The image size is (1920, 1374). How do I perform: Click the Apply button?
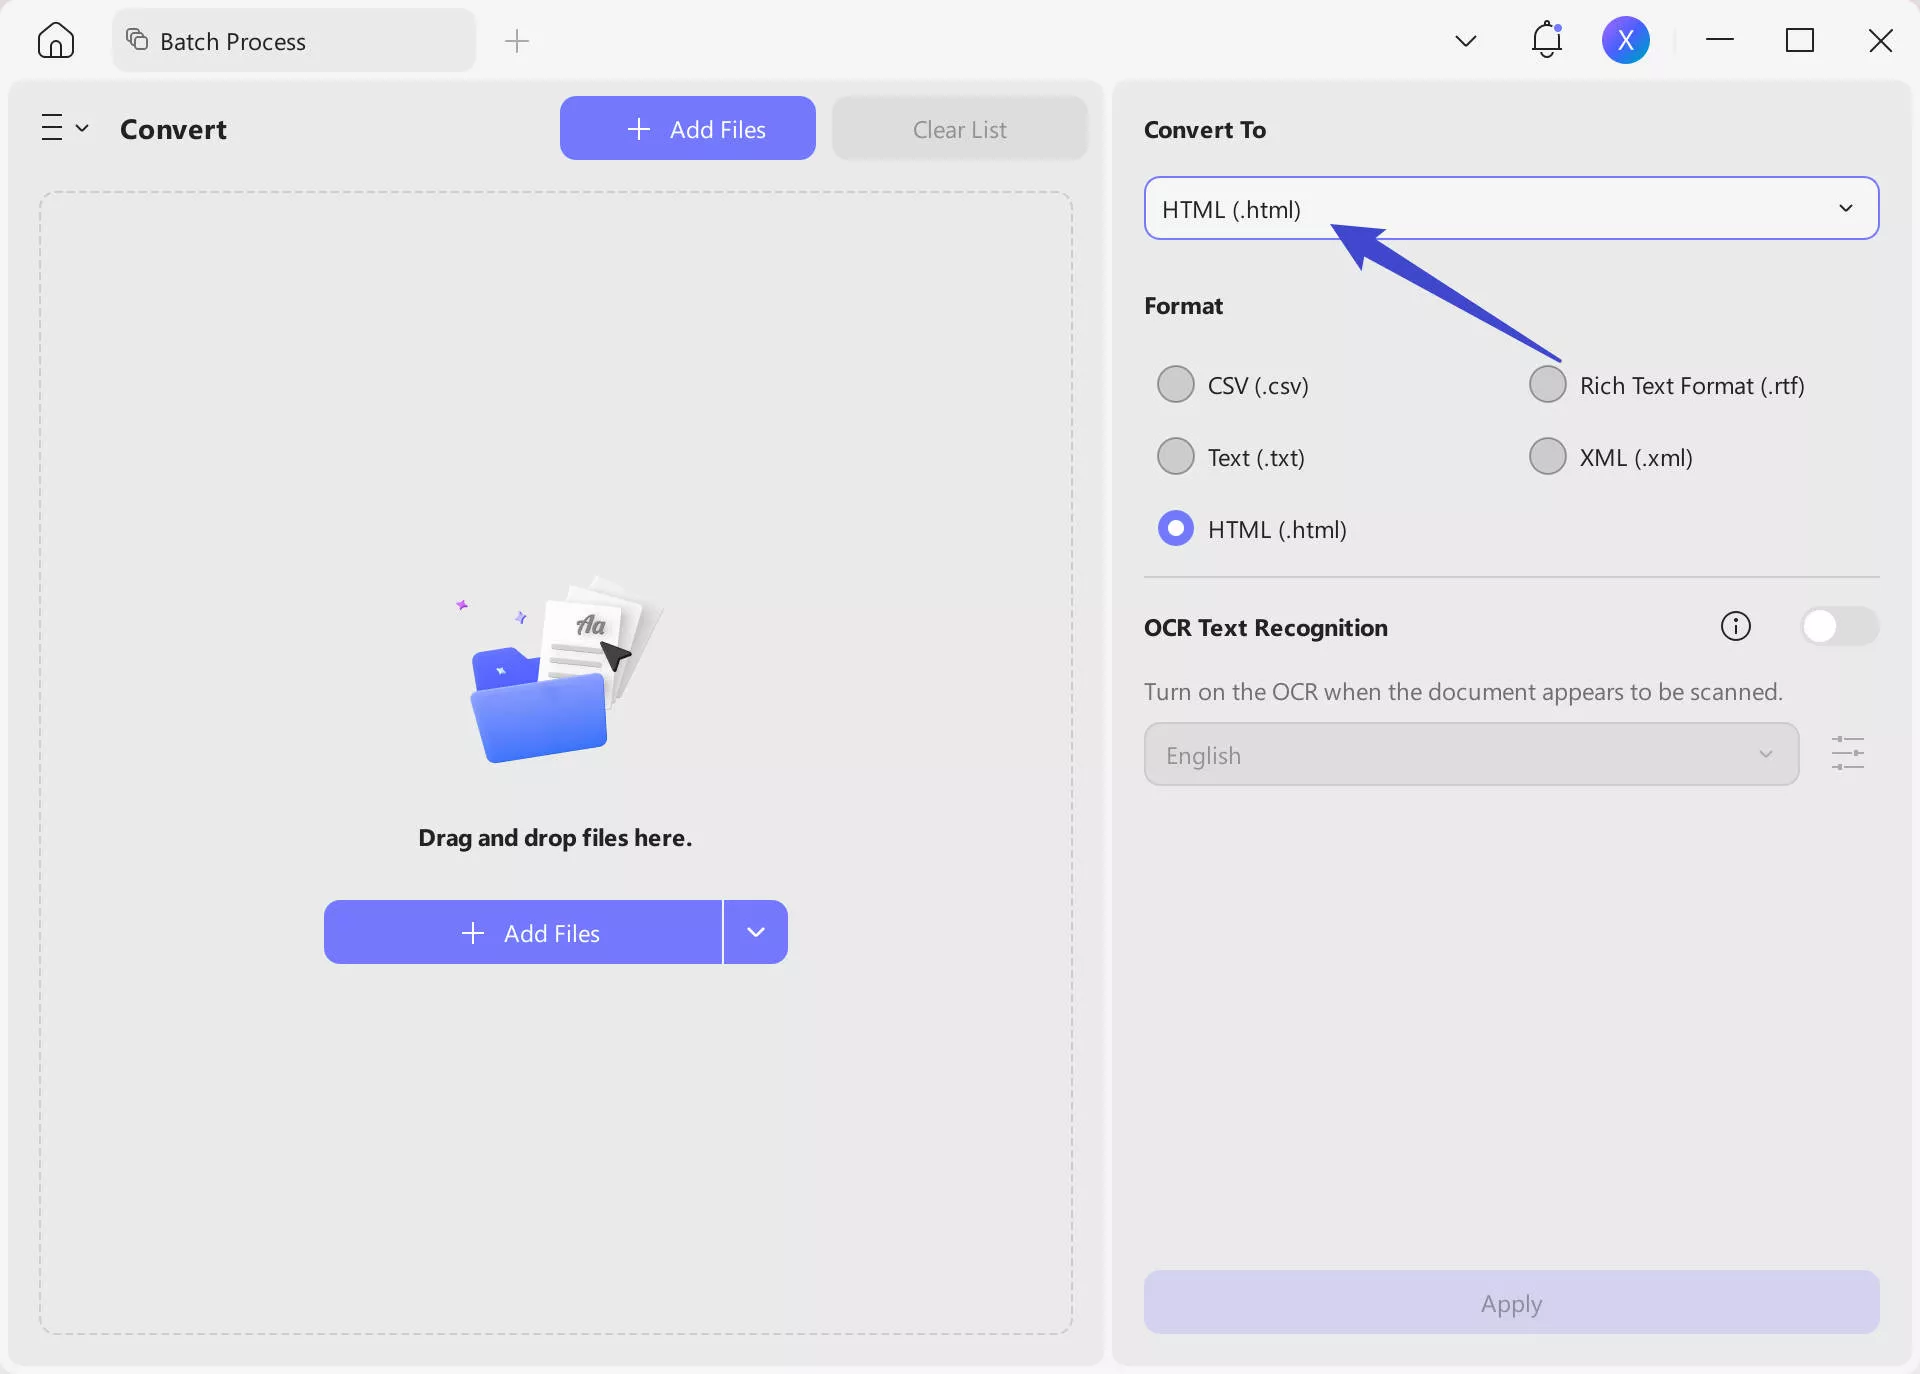1511,1303
